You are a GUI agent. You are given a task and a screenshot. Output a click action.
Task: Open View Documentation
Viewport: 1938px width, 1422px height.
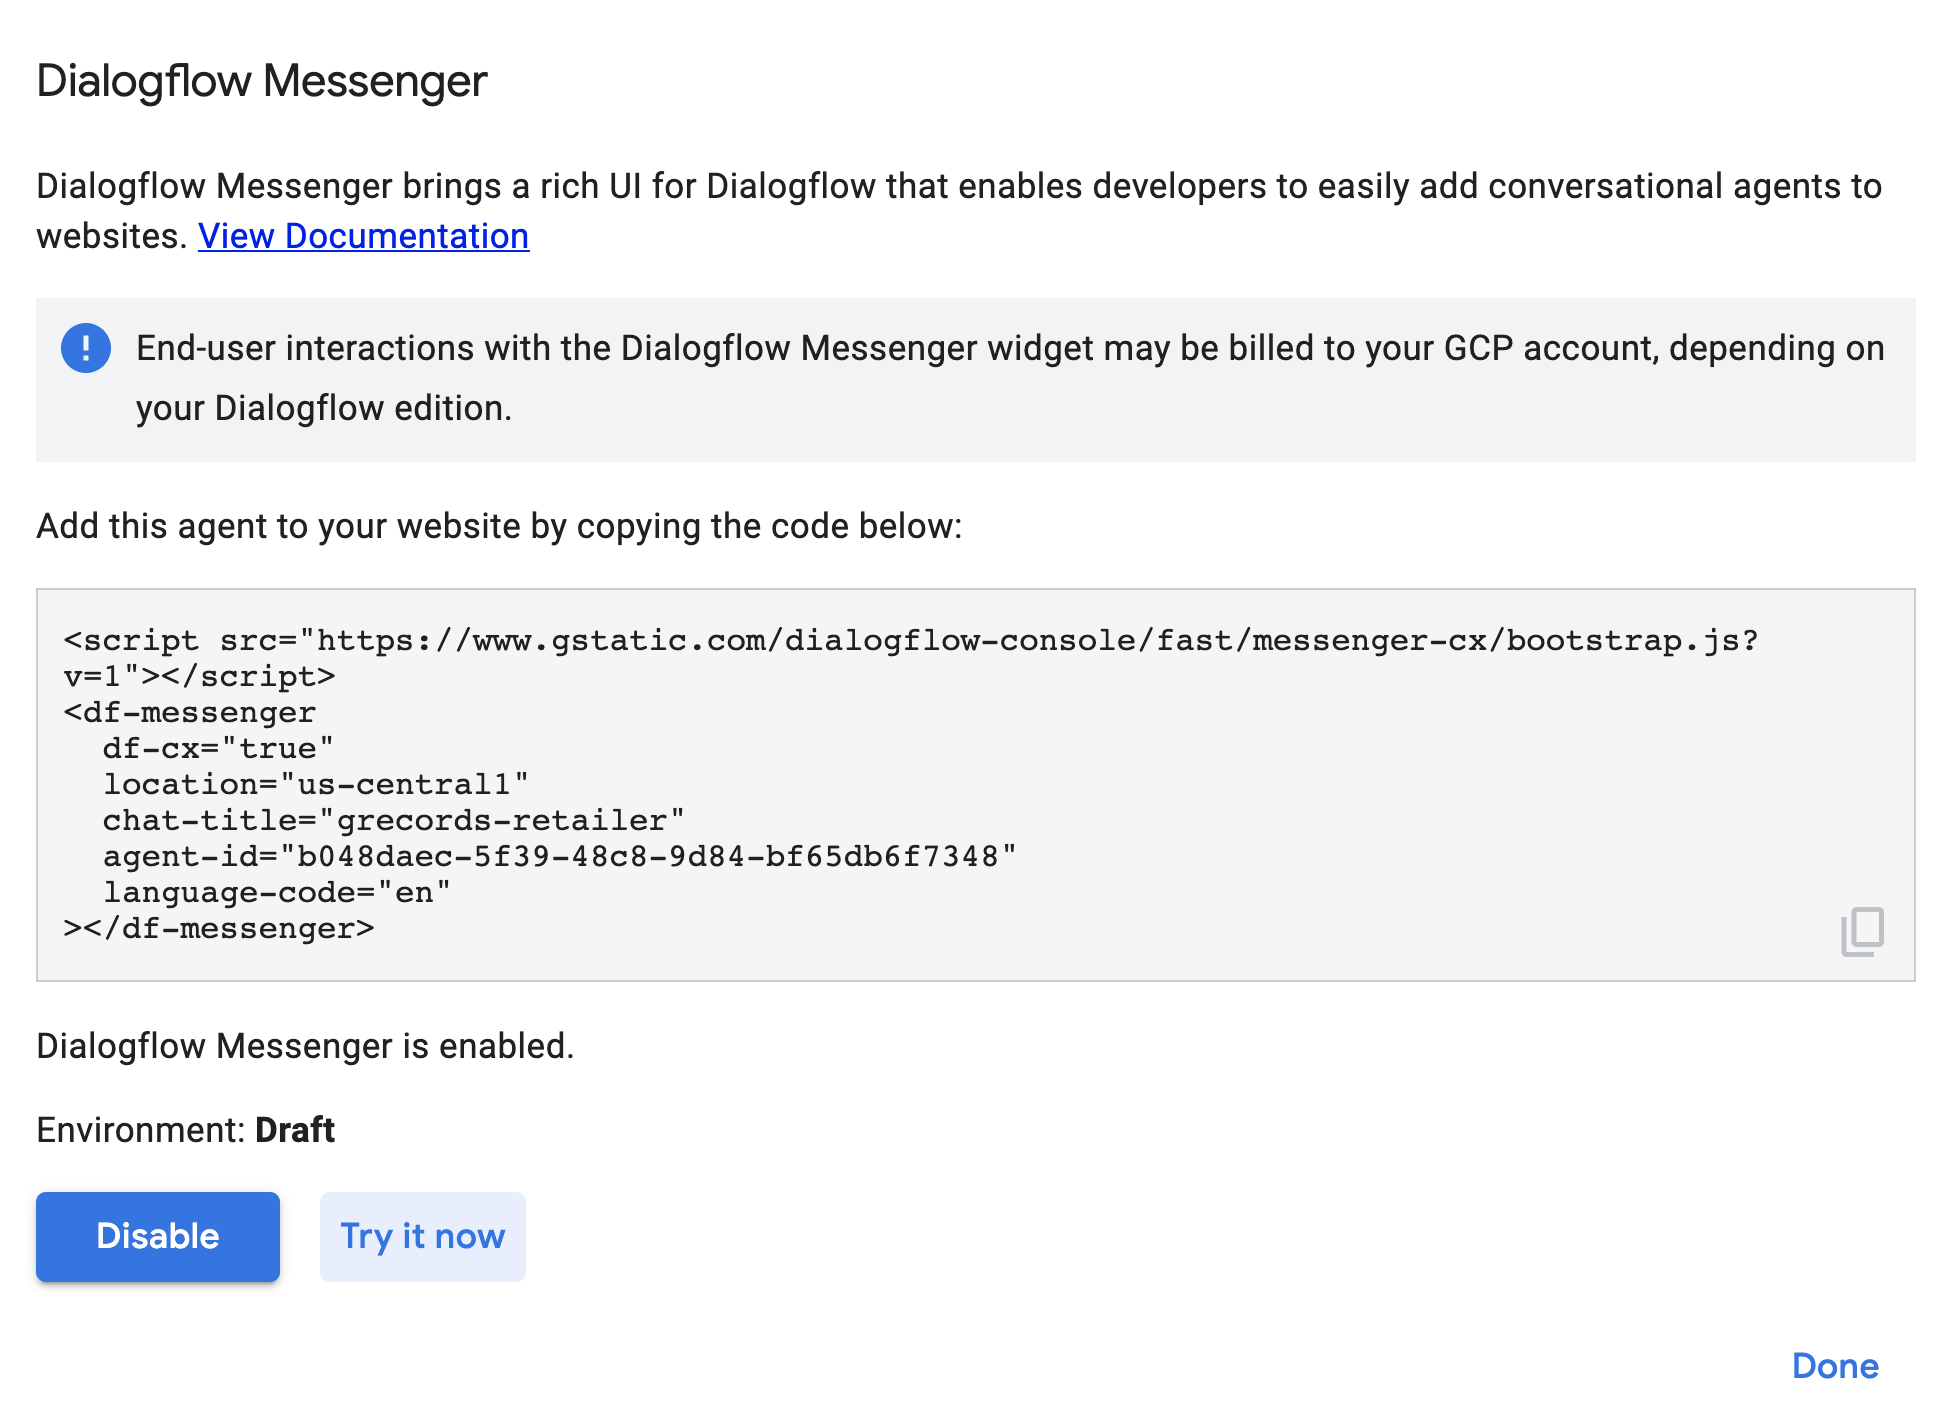pos(364,236)
